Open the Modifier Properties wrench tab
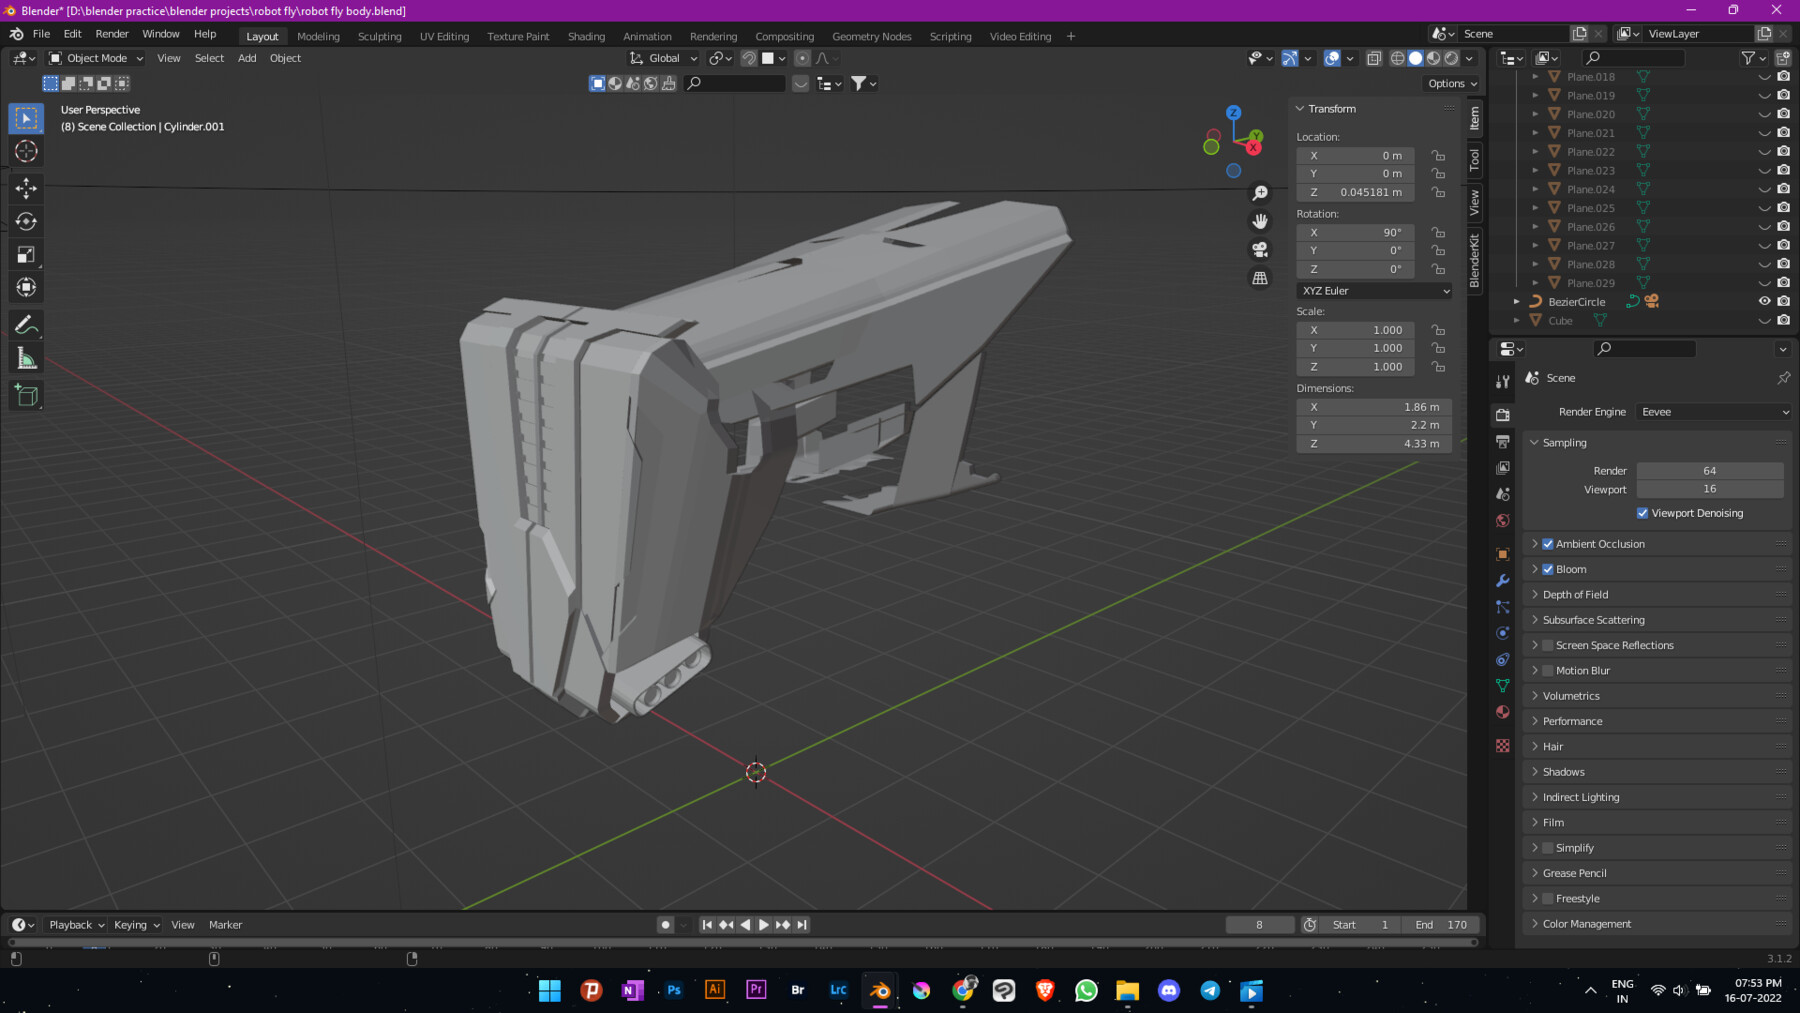 (x=1502, y=581)
